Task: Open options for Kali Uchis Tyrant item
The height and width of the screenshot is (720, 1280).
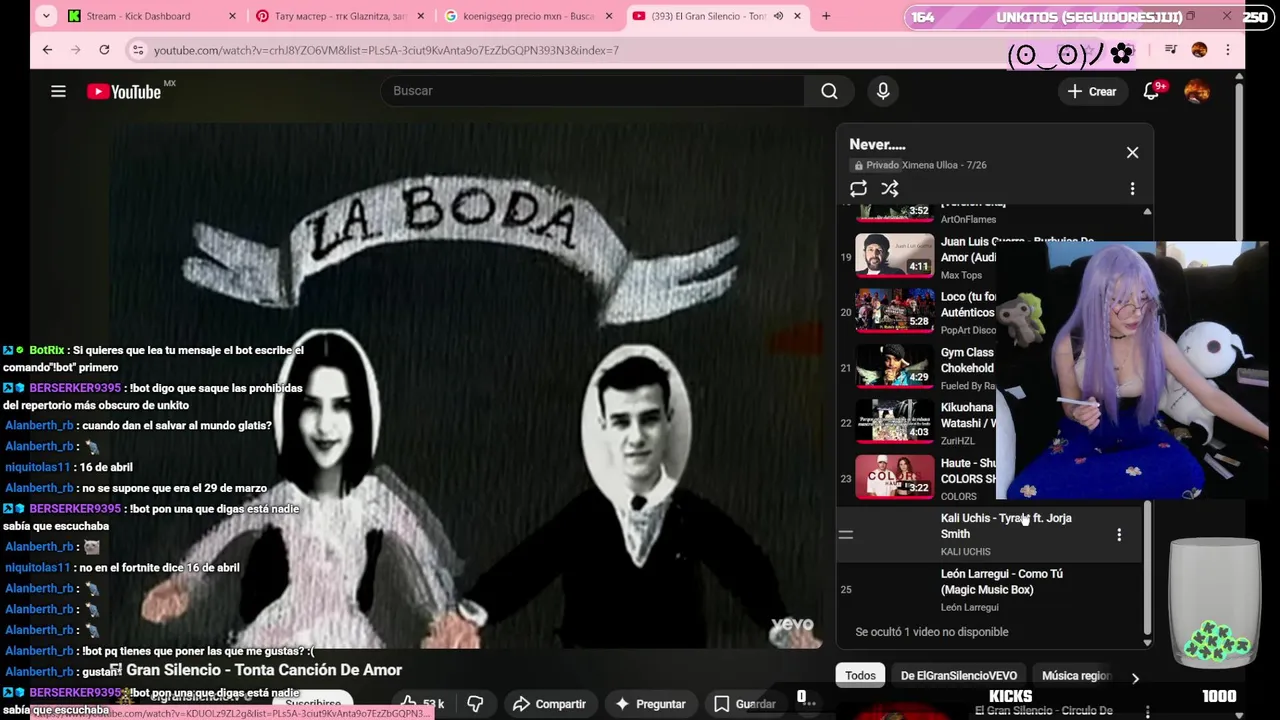Action: [1119, 535]
